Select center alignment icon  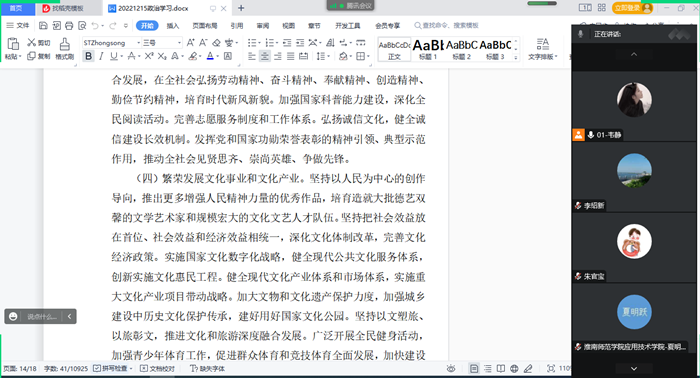pyautogui.click(x=265, y=56)
